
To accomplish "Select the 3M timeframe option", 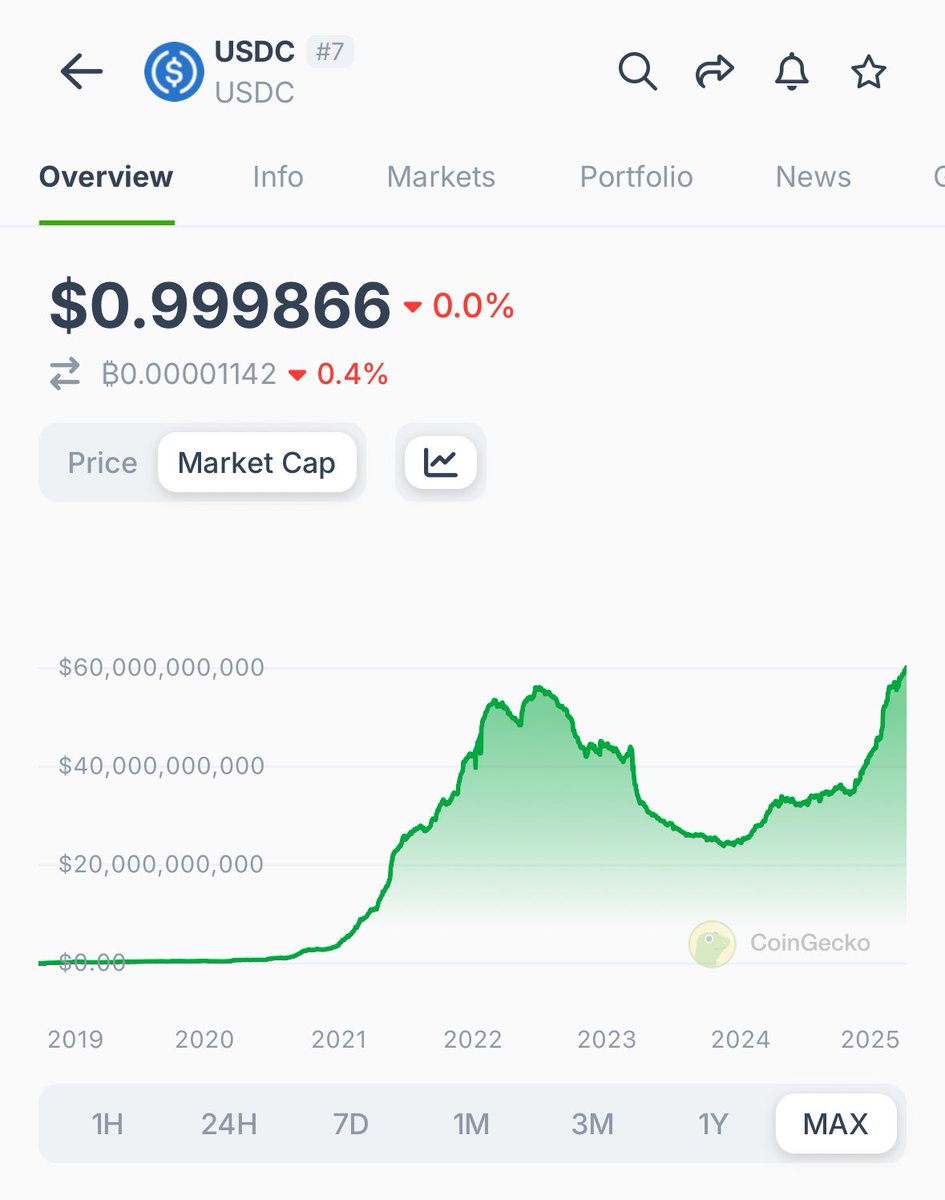I will point(592,1123).
